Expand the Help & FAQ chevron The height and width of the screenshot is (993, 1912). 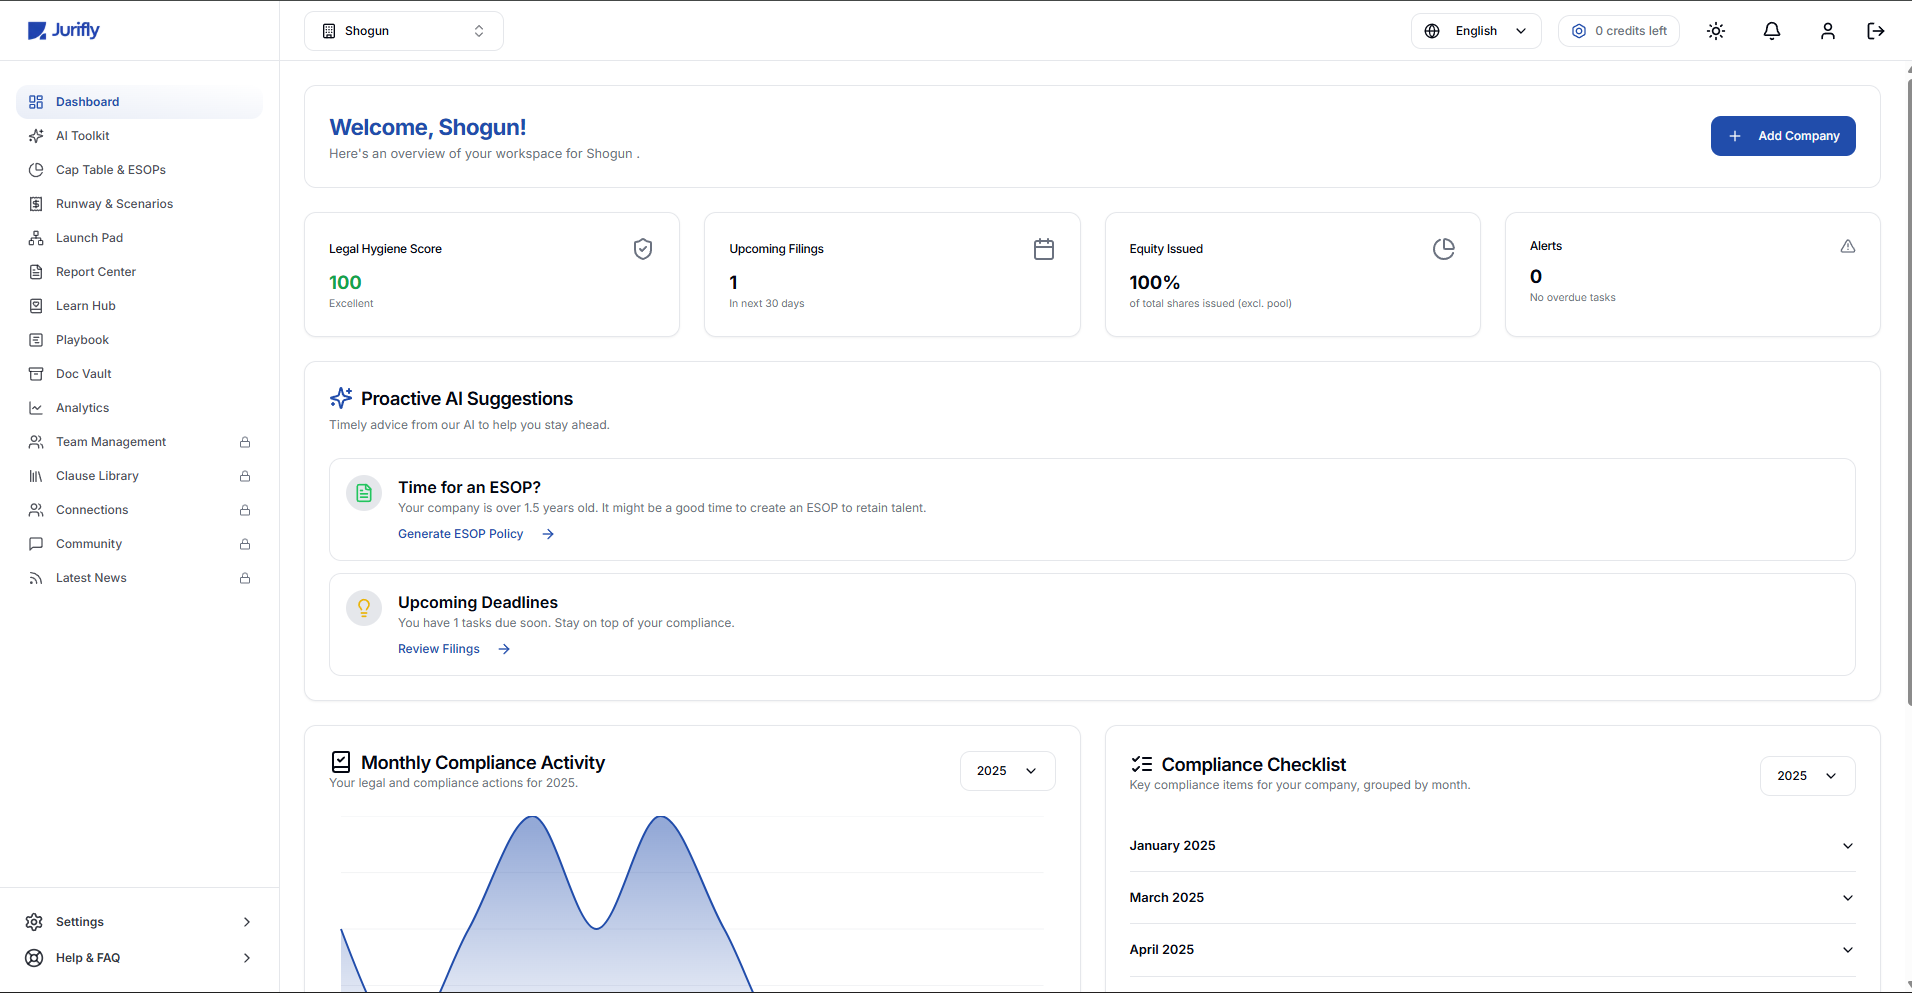click(247, 958)
